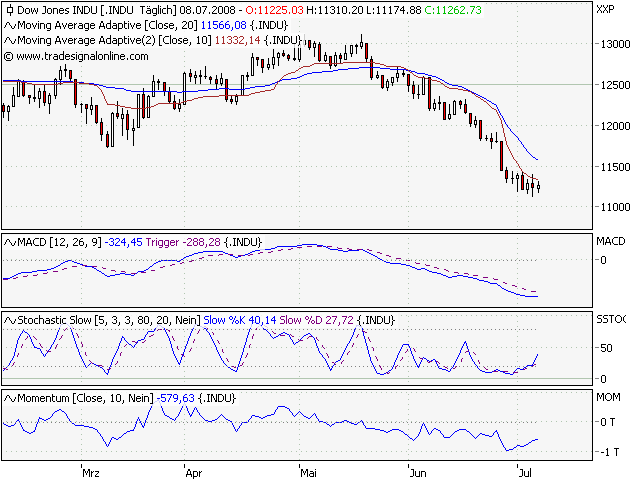640x480 pixels.
Task: Click the MACD axis label on right
Action: tap(610, 242)
